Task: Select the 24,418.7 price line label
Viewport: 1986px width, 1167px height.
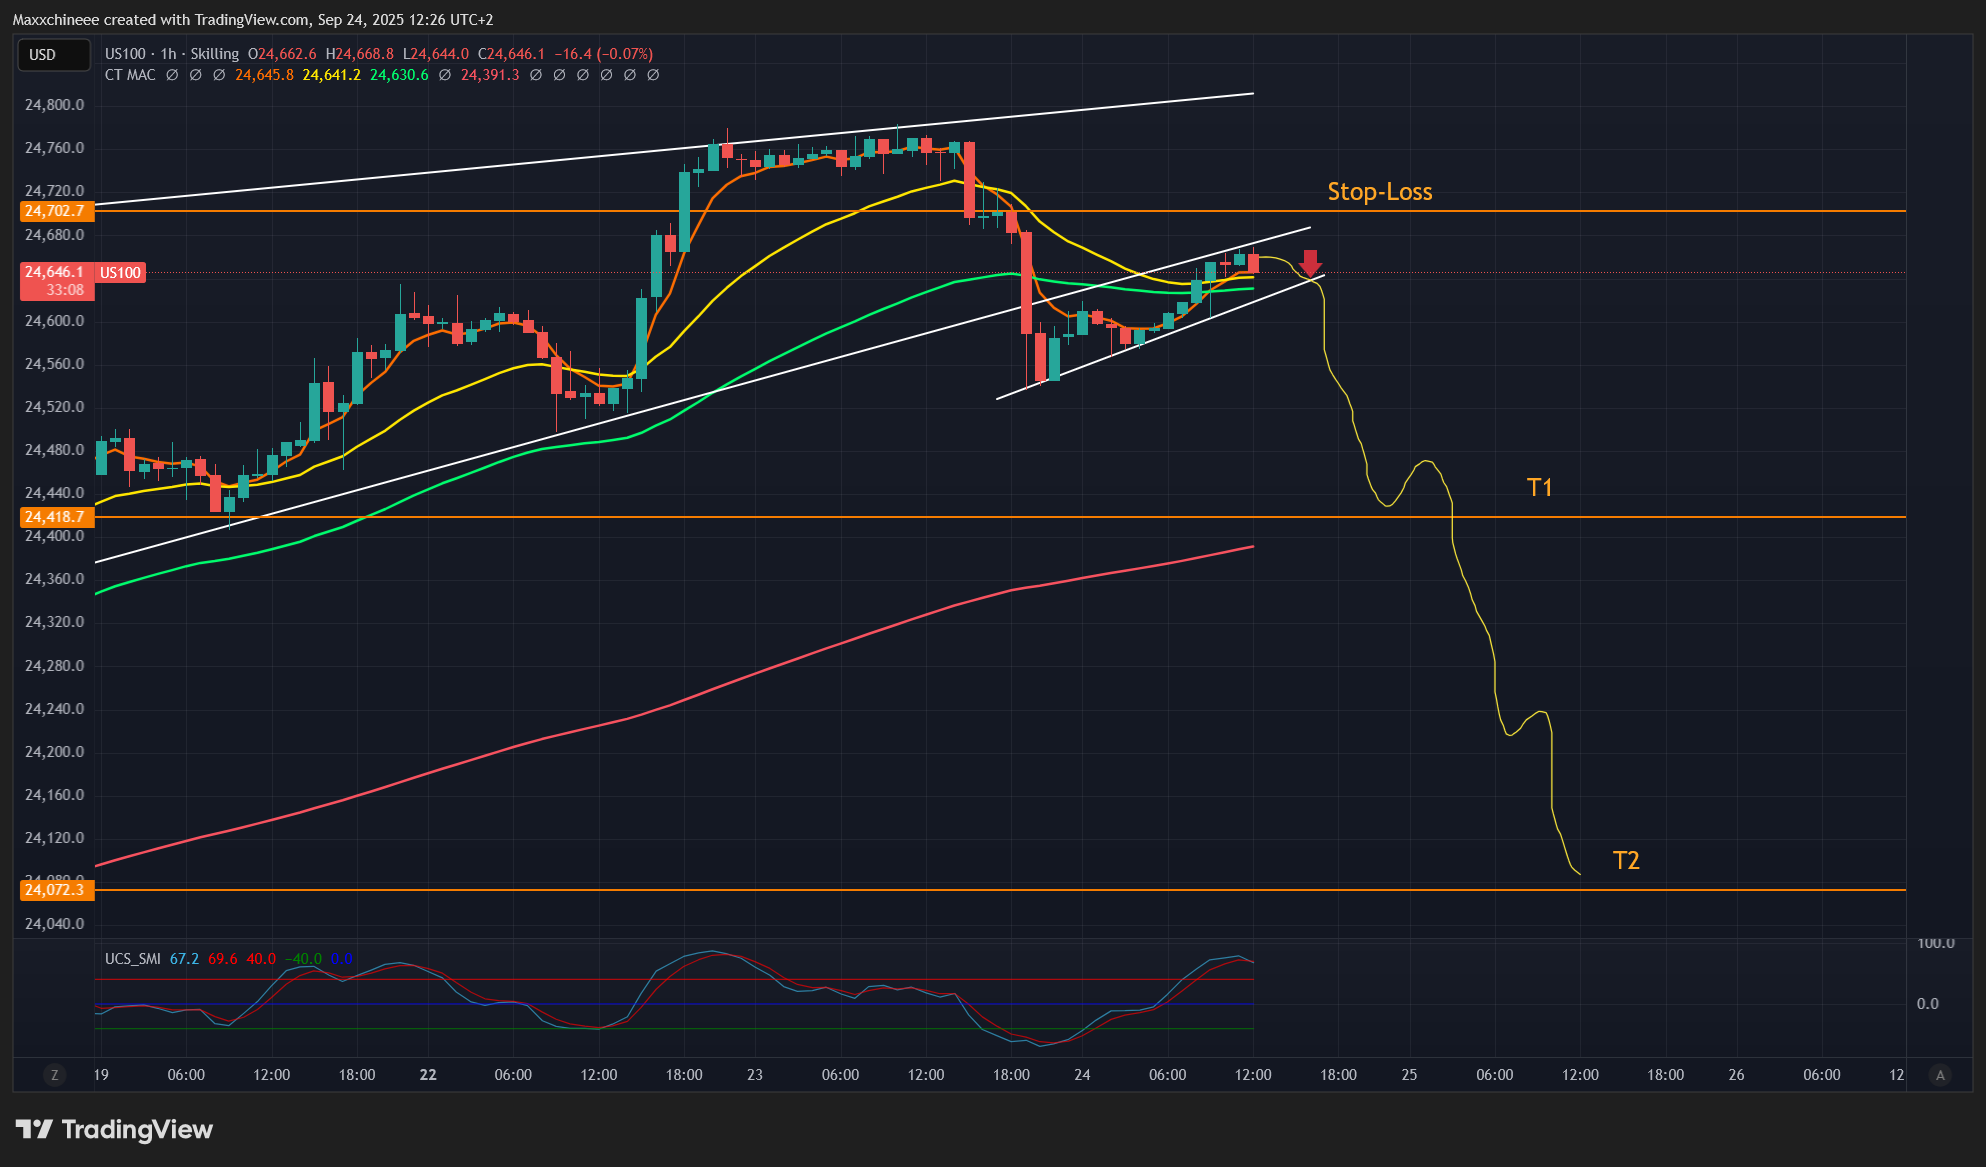Action: pyautogui.click(x=55, y=517)
